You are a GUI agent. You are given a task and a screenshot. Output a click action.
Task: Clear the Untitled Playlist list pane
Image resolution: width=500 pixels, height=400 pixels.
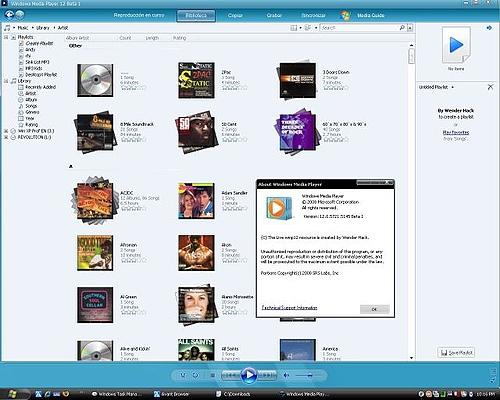(490, 87)
